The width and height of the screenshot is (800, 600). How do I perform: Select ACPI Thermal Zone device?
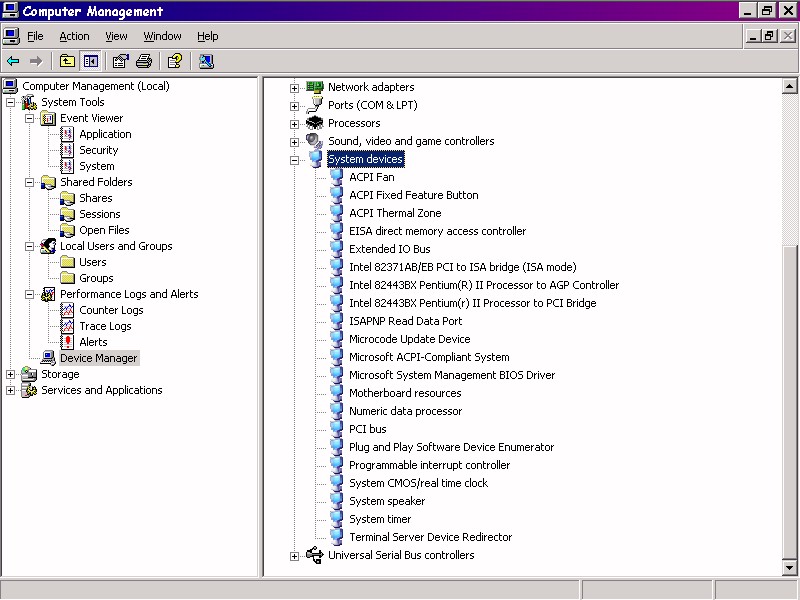[395, 213]
